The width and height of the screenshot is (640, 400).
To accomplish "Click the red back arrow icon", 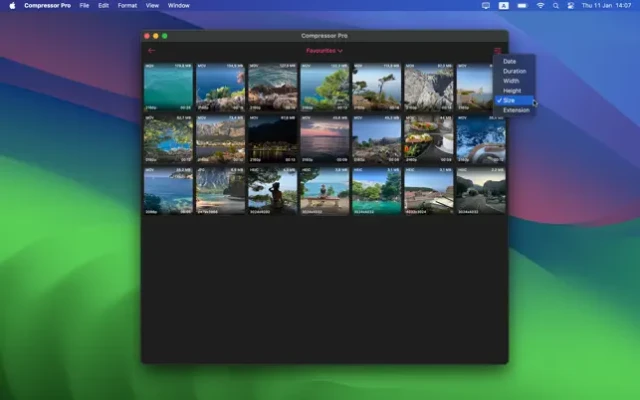I will pyautogui.click(x=152, y=50).
